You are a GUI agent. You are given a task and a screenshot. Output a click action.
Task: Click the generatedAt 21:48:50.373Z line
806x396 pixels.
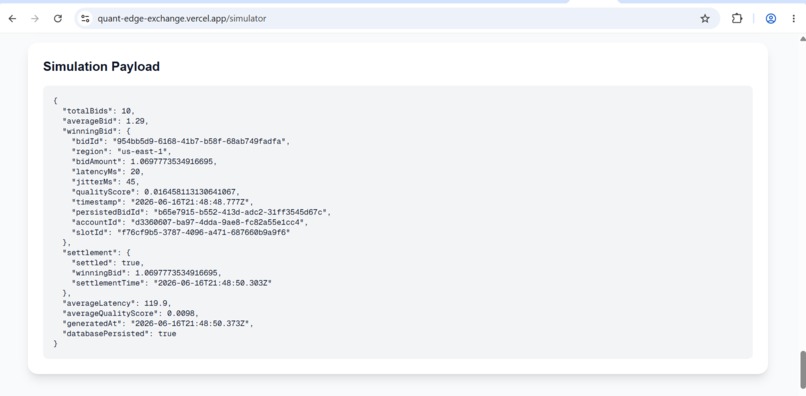[x=158, y=323]
